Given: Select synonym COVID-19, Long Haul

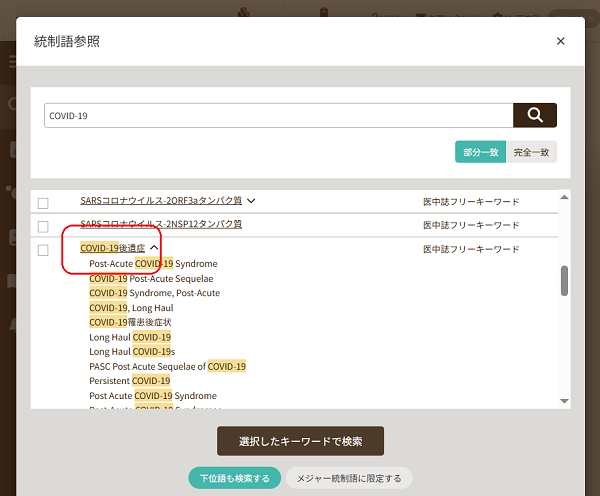Looking at the screenshot, I should tap(131, 308).
